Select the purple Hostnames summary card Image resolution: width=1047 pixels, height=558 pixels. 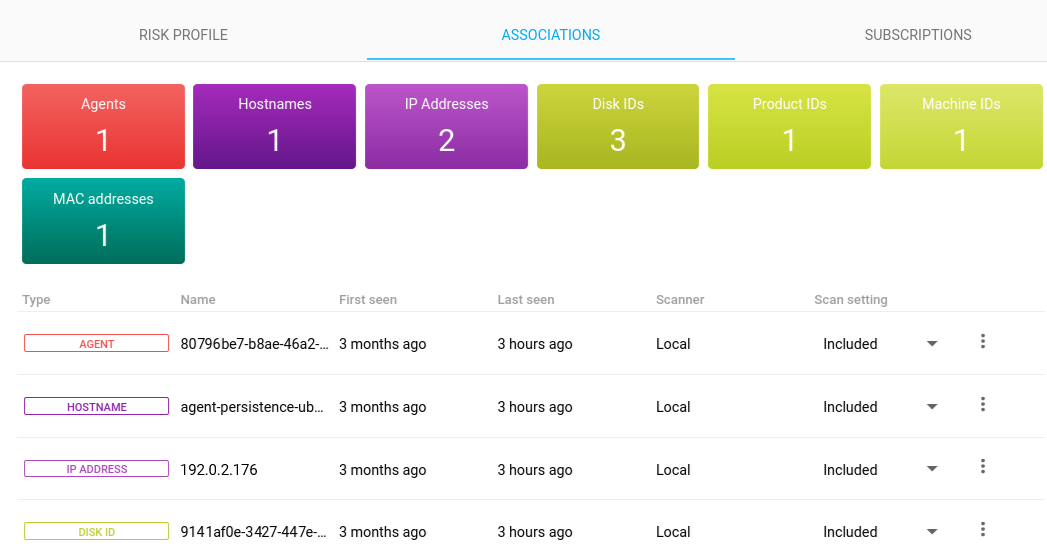[275, 126]
